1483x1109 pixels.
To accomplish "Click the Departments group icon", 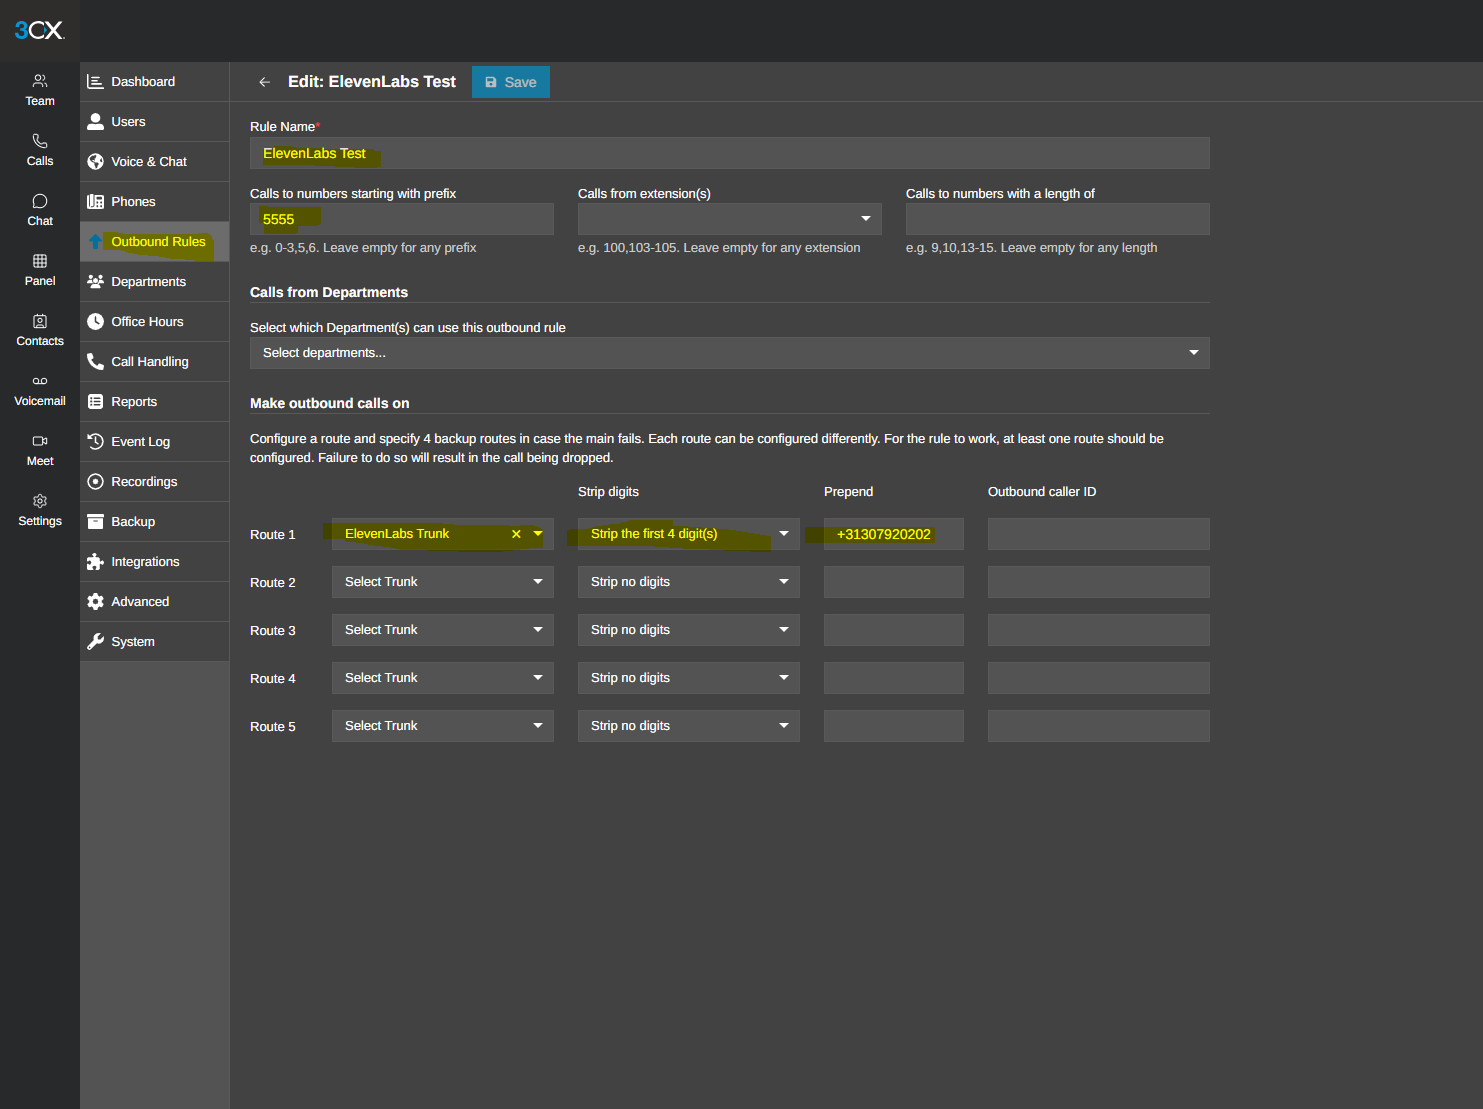I will 95,282.
